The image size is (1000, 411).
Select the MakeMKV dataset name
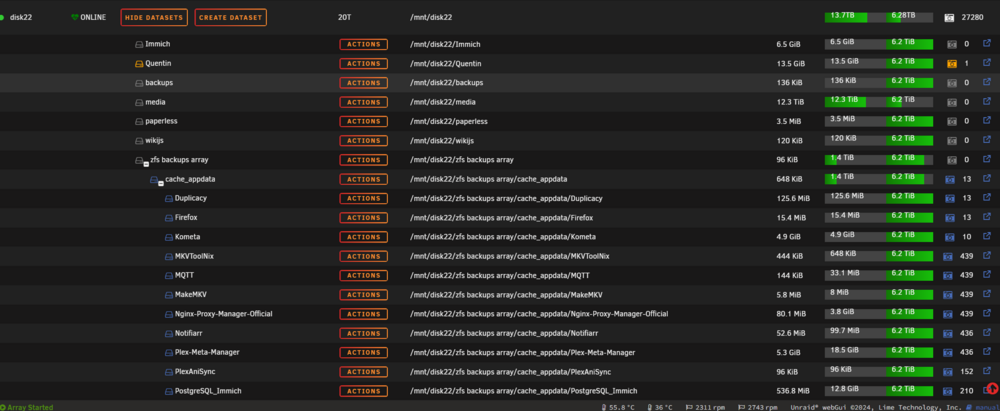pyautogui.click(x=190, y=294)
